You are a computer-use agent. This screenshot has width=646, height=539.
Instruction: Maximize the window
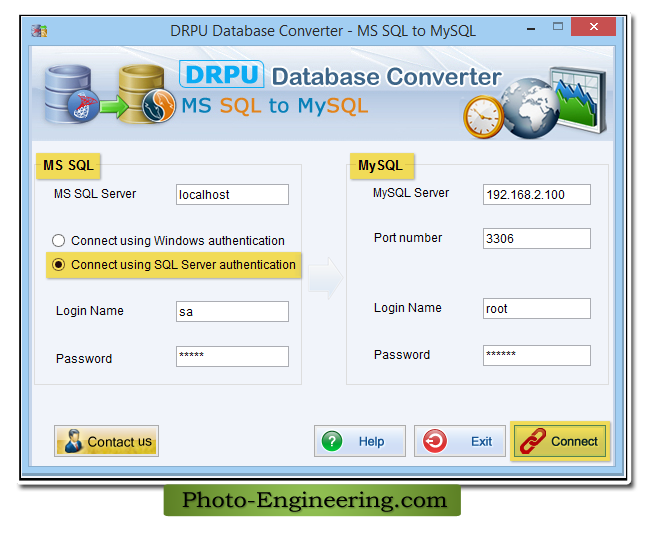pos(557,27)
